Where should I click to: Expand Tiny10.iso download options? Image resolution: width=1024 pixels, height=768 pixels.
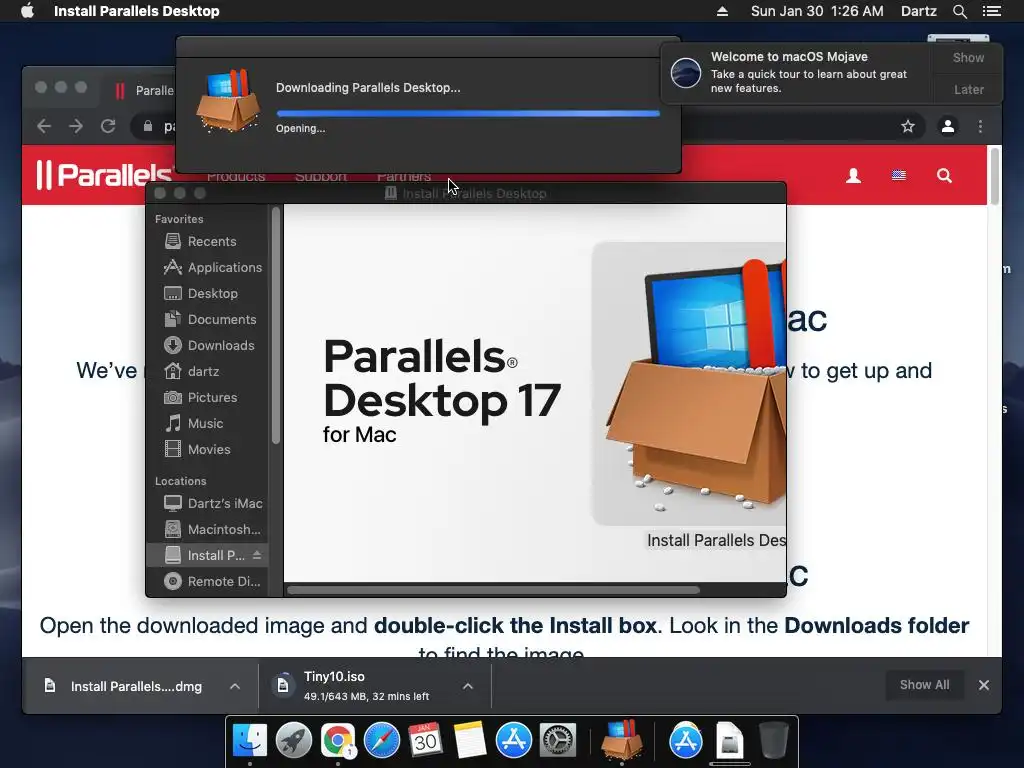point(468,686)
